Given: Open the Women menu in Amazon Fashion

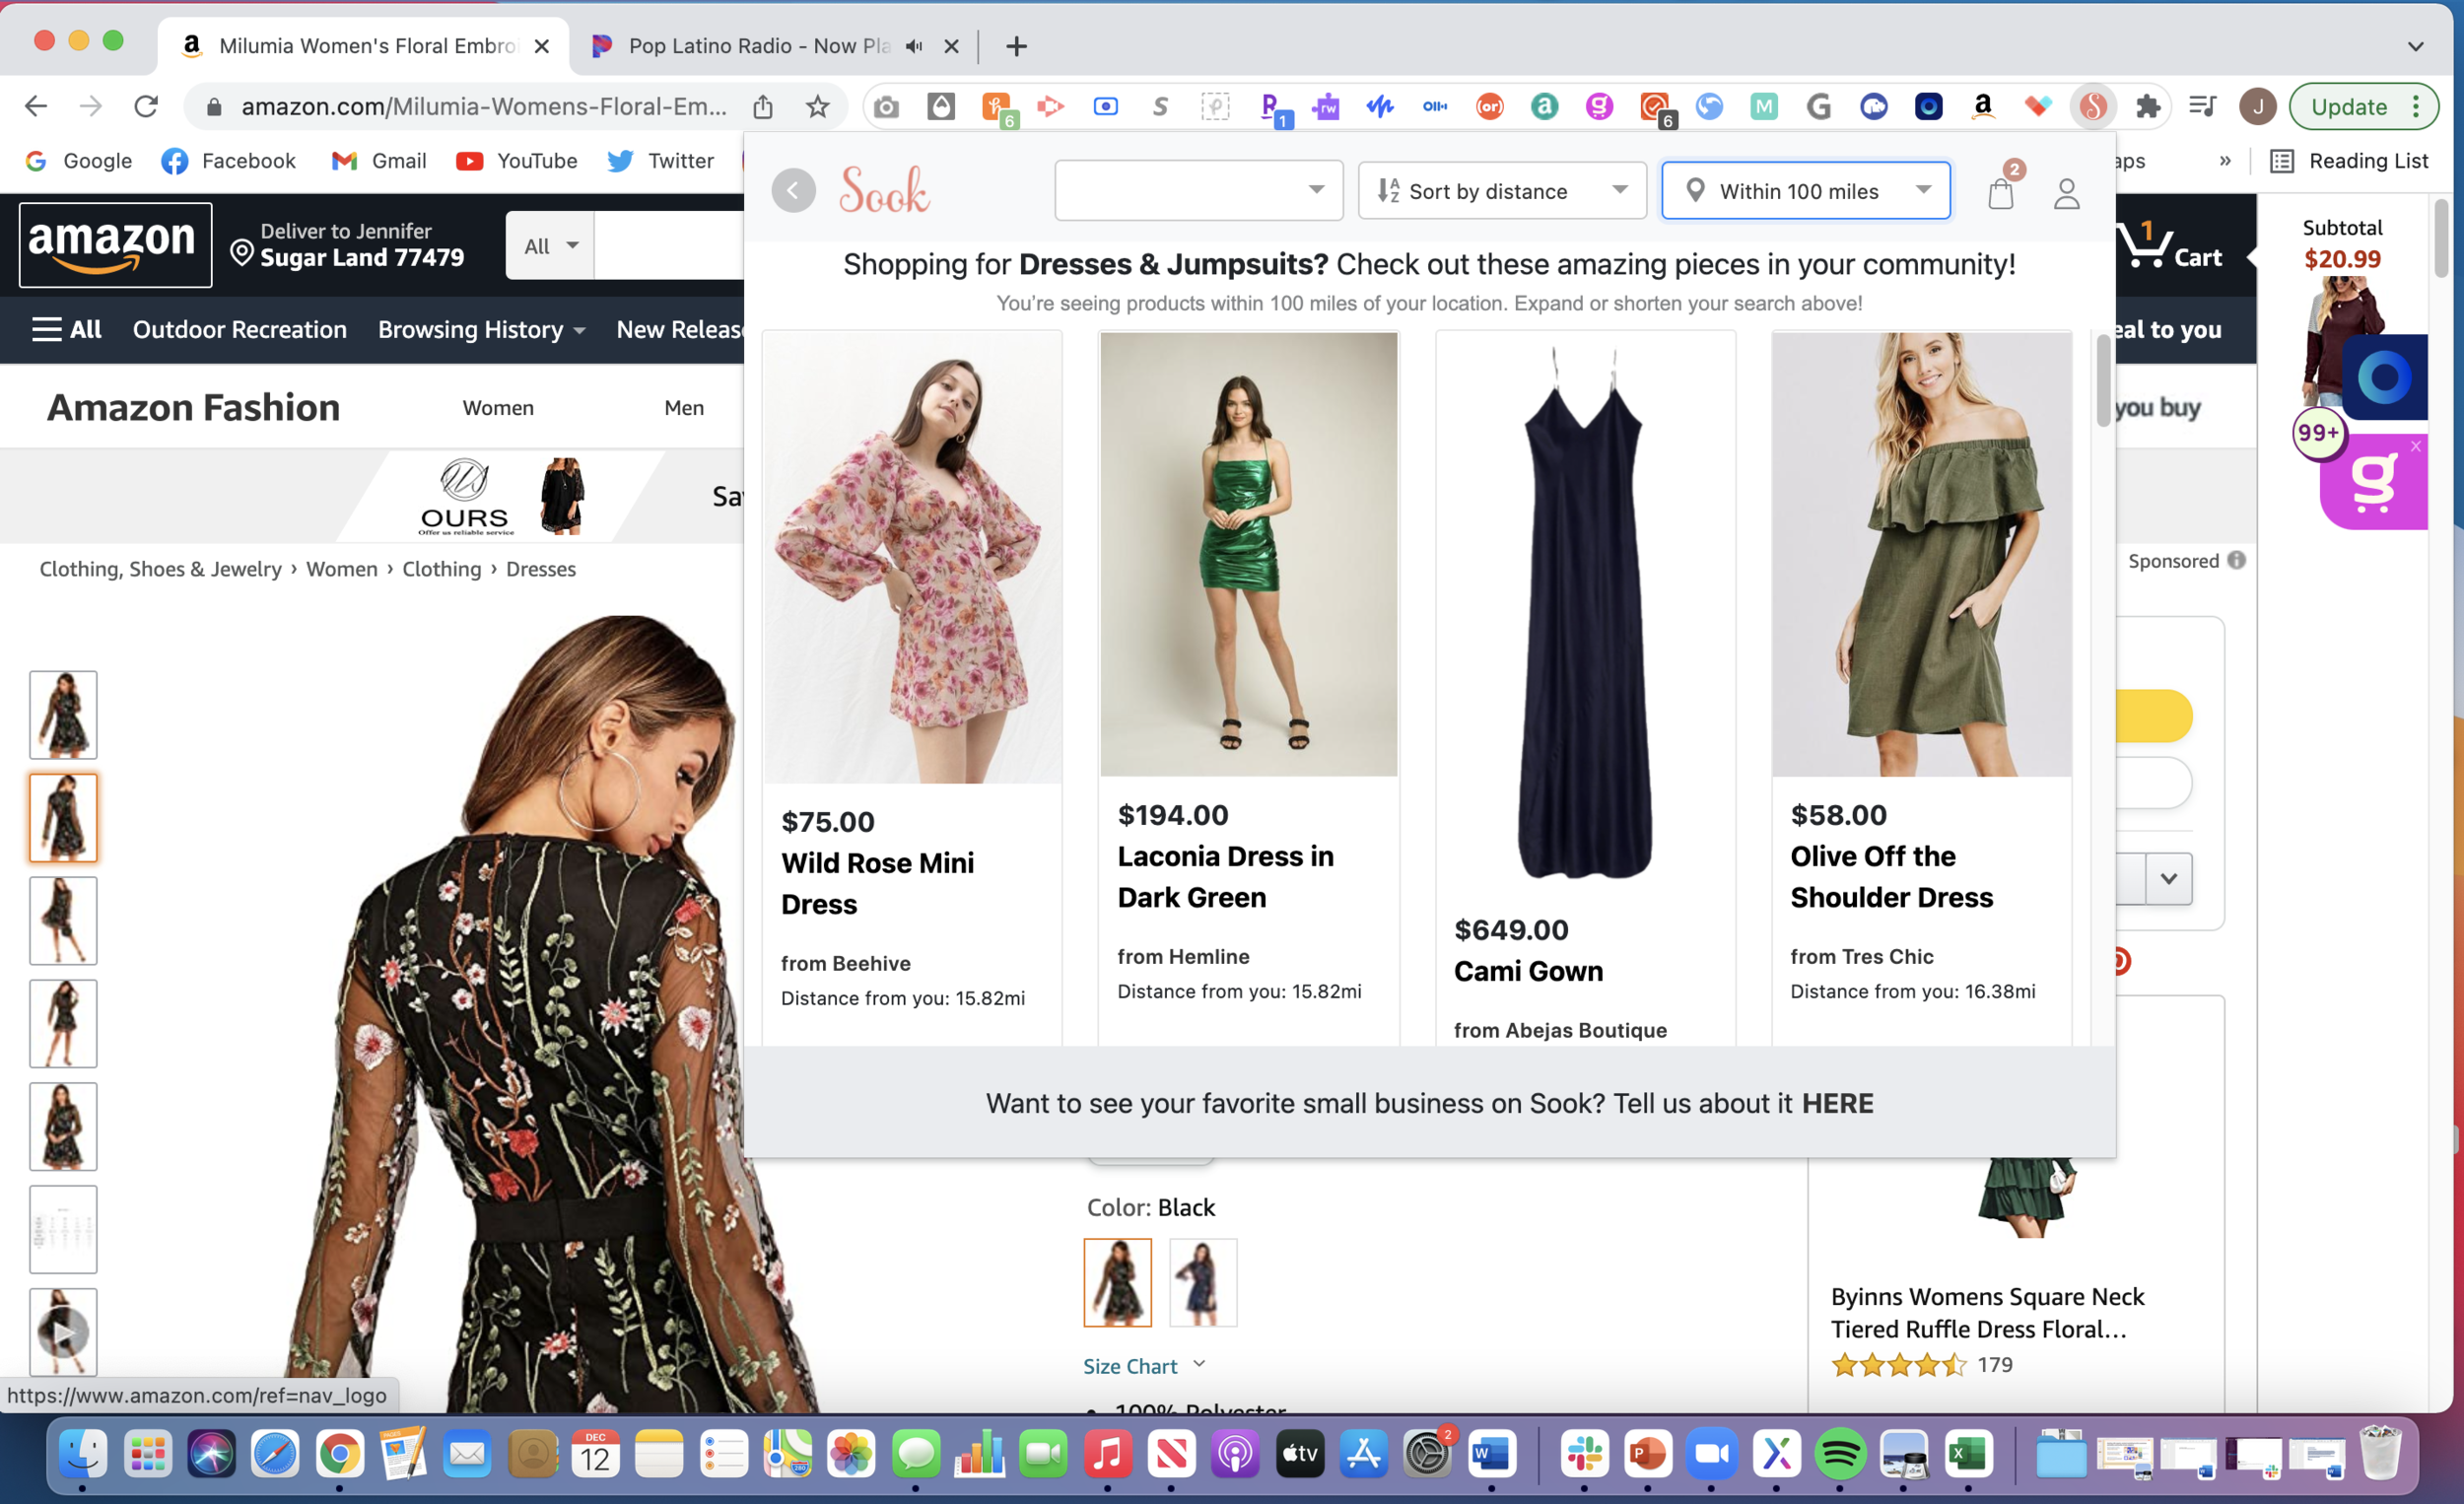Looking at the screenshot, I should coord(498,407).
